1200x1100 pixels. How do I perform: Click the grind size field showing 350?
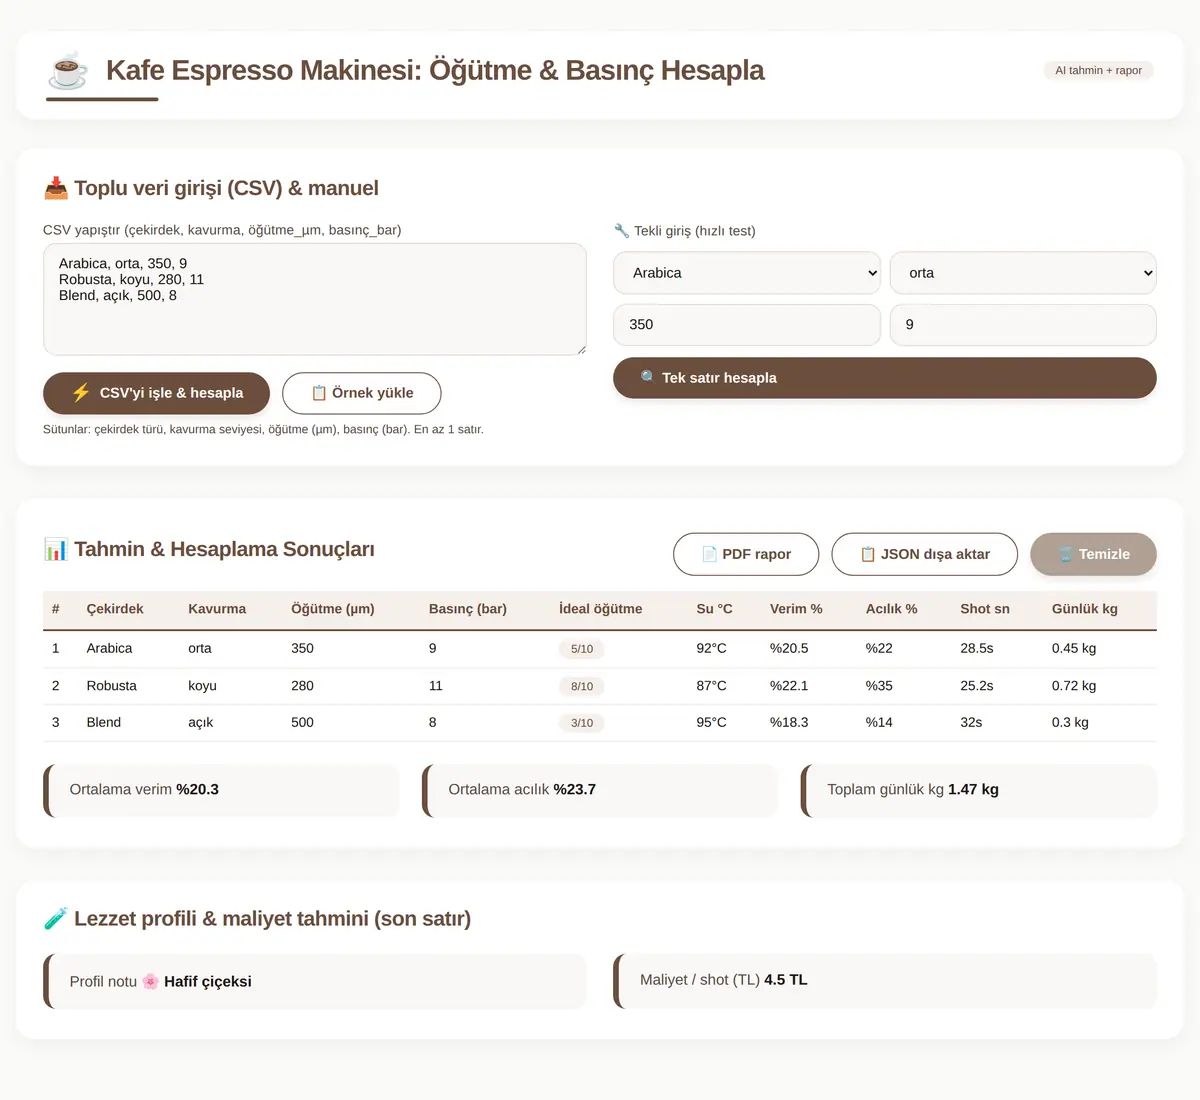point(747,325)
